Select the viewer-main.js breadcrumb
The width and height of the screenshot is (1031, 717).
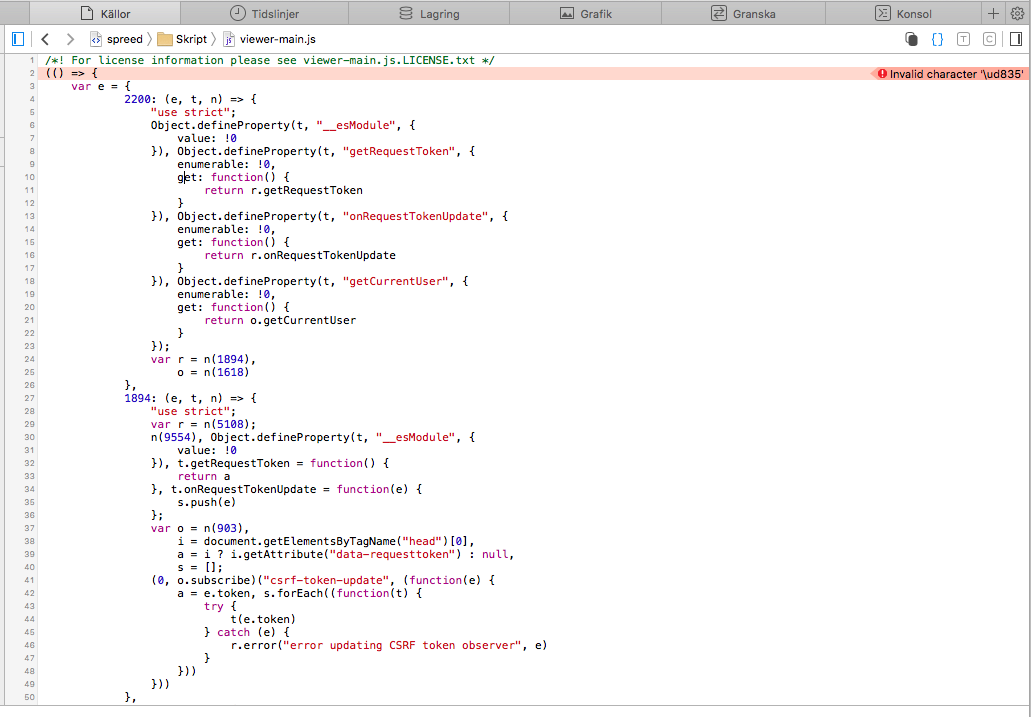click(269, 39)
